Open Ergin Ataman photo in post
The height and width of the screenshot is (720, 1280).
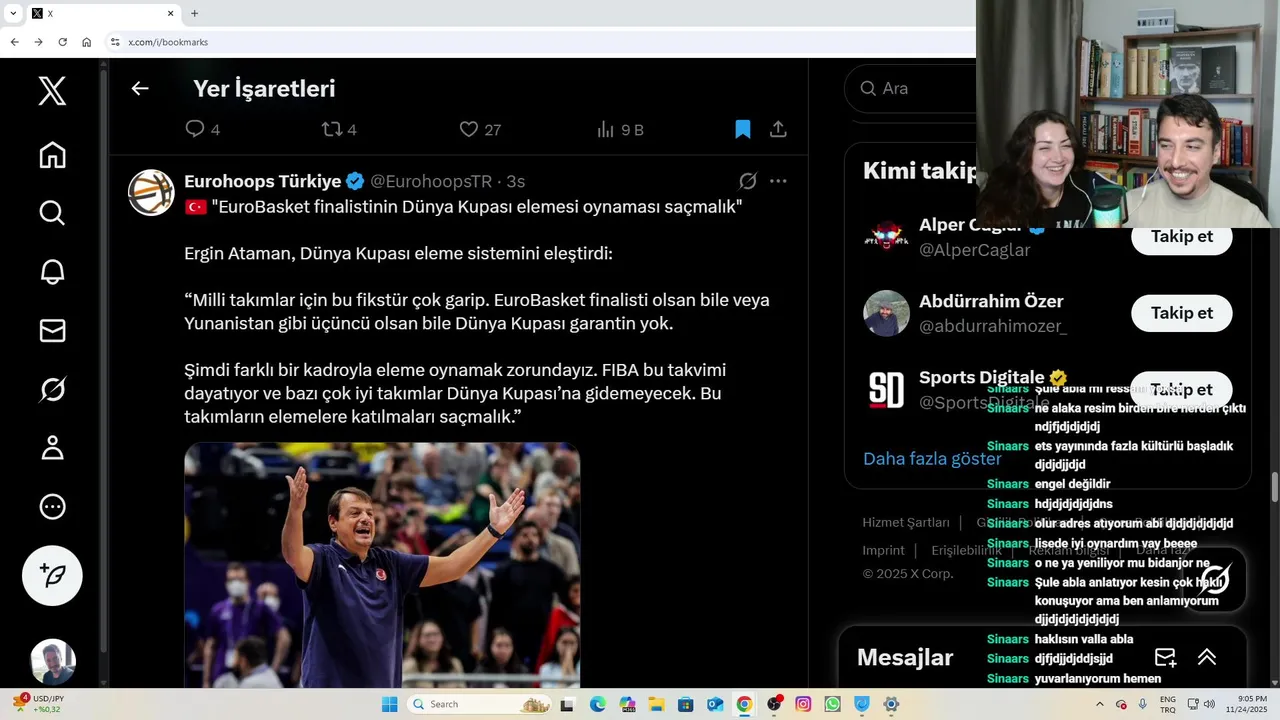[382, 565]
